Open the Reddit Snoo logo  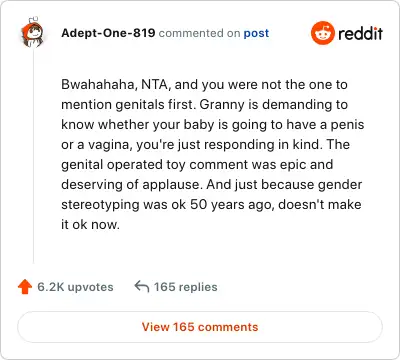[322, 33]
